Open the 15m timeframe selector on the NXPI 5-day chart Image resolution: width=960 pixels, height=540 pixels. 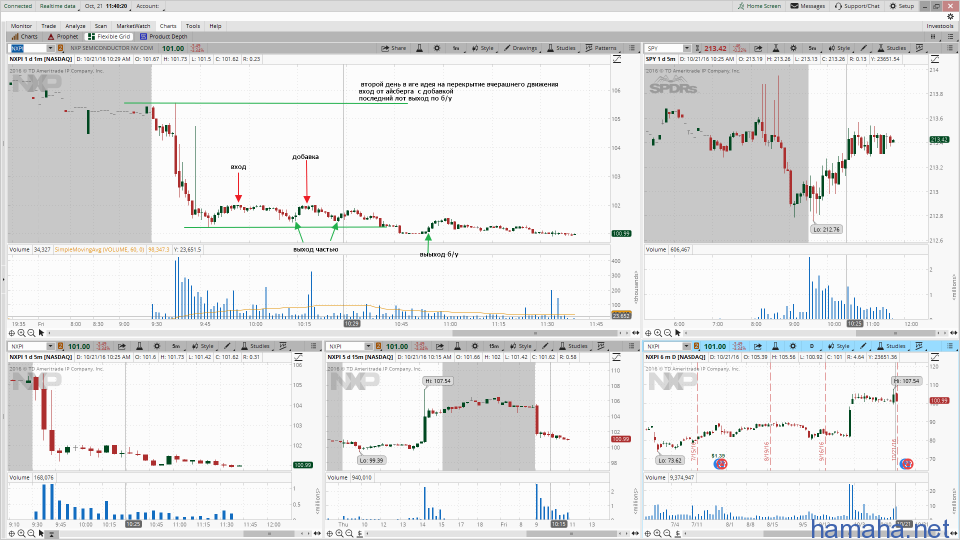tap(493, 346)
